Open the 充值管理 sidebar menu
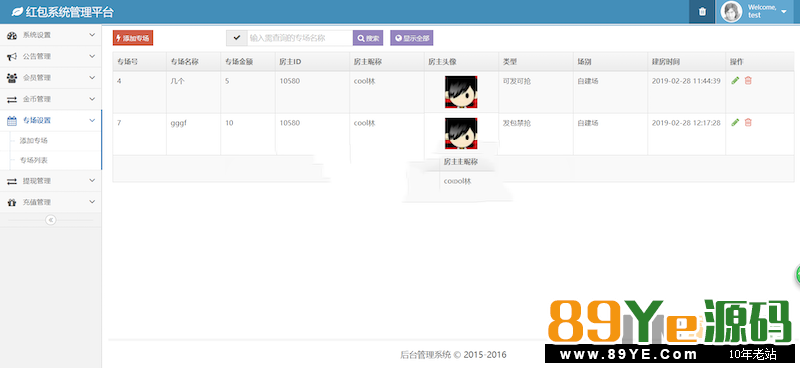 pos(51,203)
